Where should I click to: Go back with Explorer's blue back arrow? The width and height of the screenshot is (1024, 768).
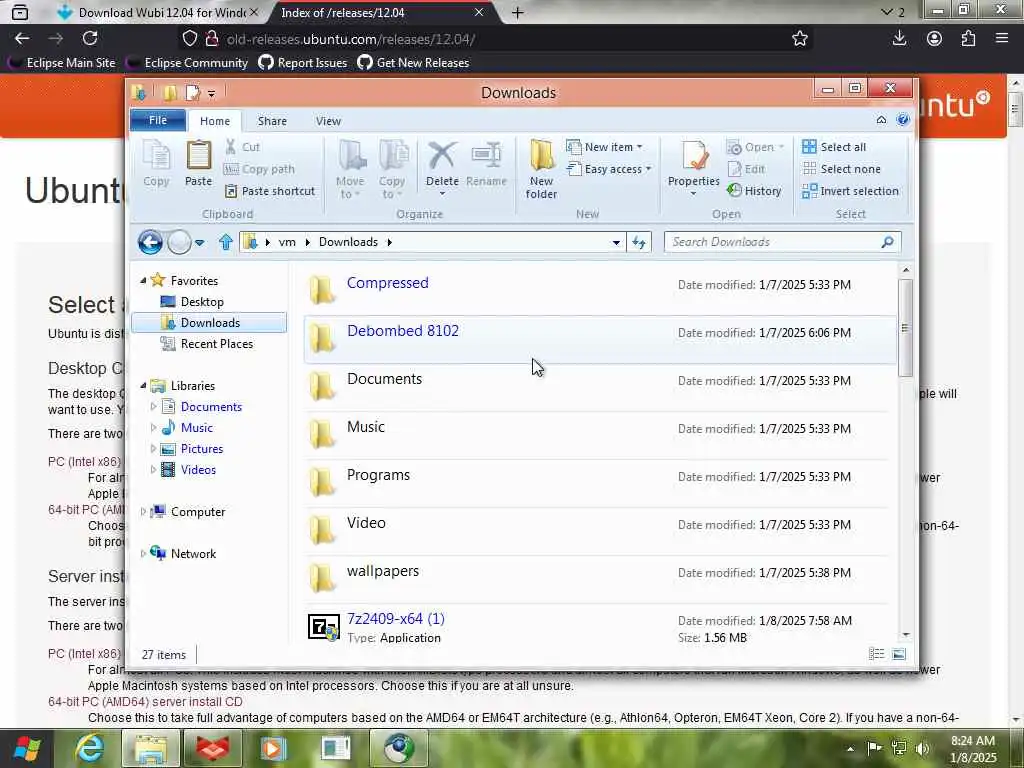point(150,242)
